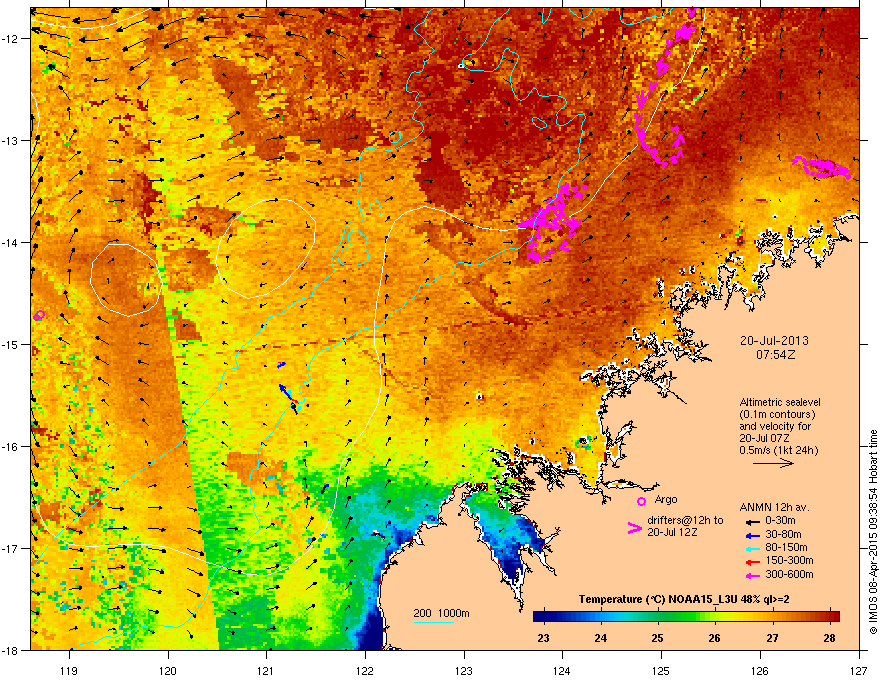Click latitude axis label -15
The height and width of the screenshot is (680, 880).
pyautogui.click(x=10, y=344)
